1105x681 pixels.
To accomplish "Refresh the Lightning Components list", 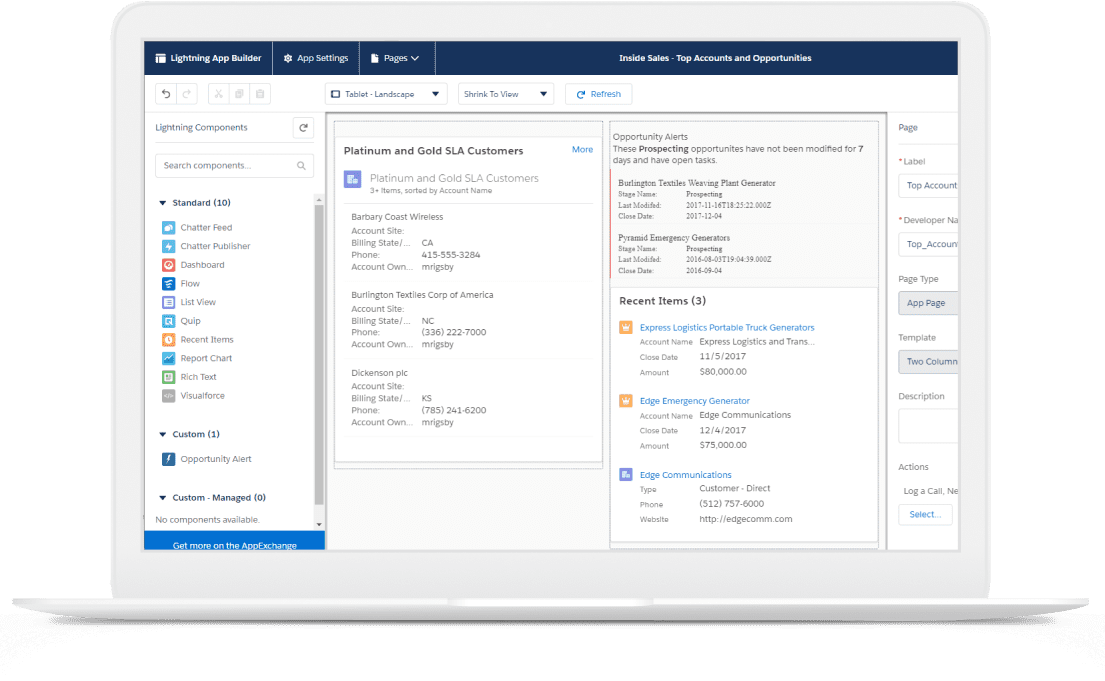I will [303, 128].
